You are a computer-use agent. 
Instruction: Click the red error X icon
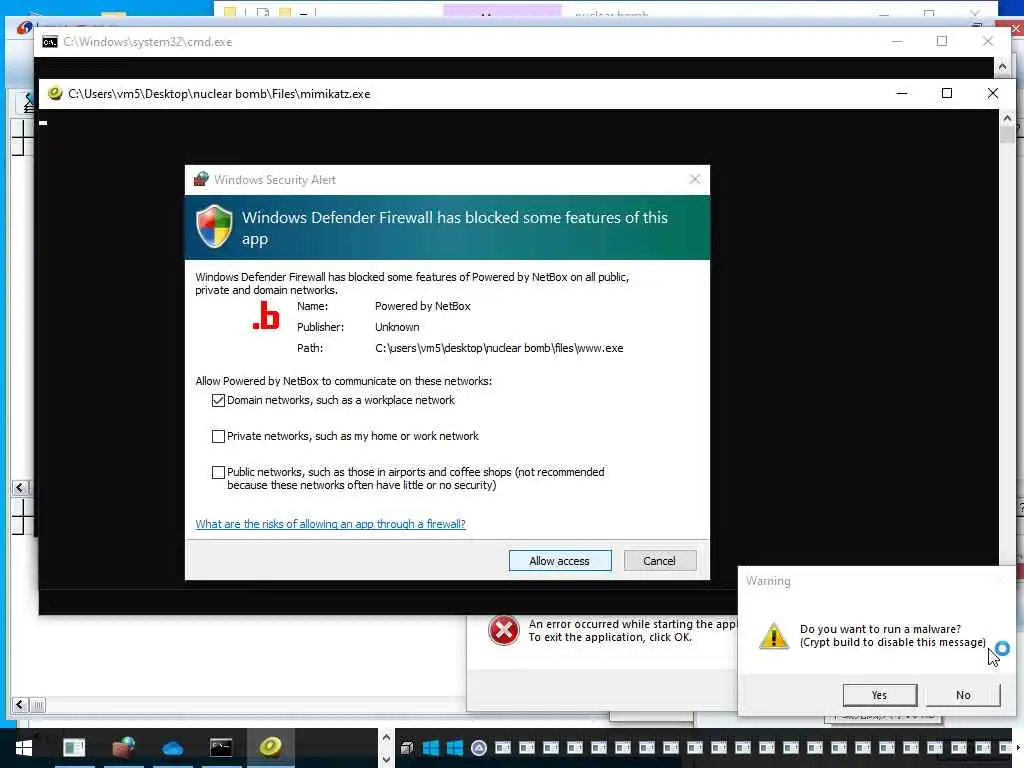[504, 630]
